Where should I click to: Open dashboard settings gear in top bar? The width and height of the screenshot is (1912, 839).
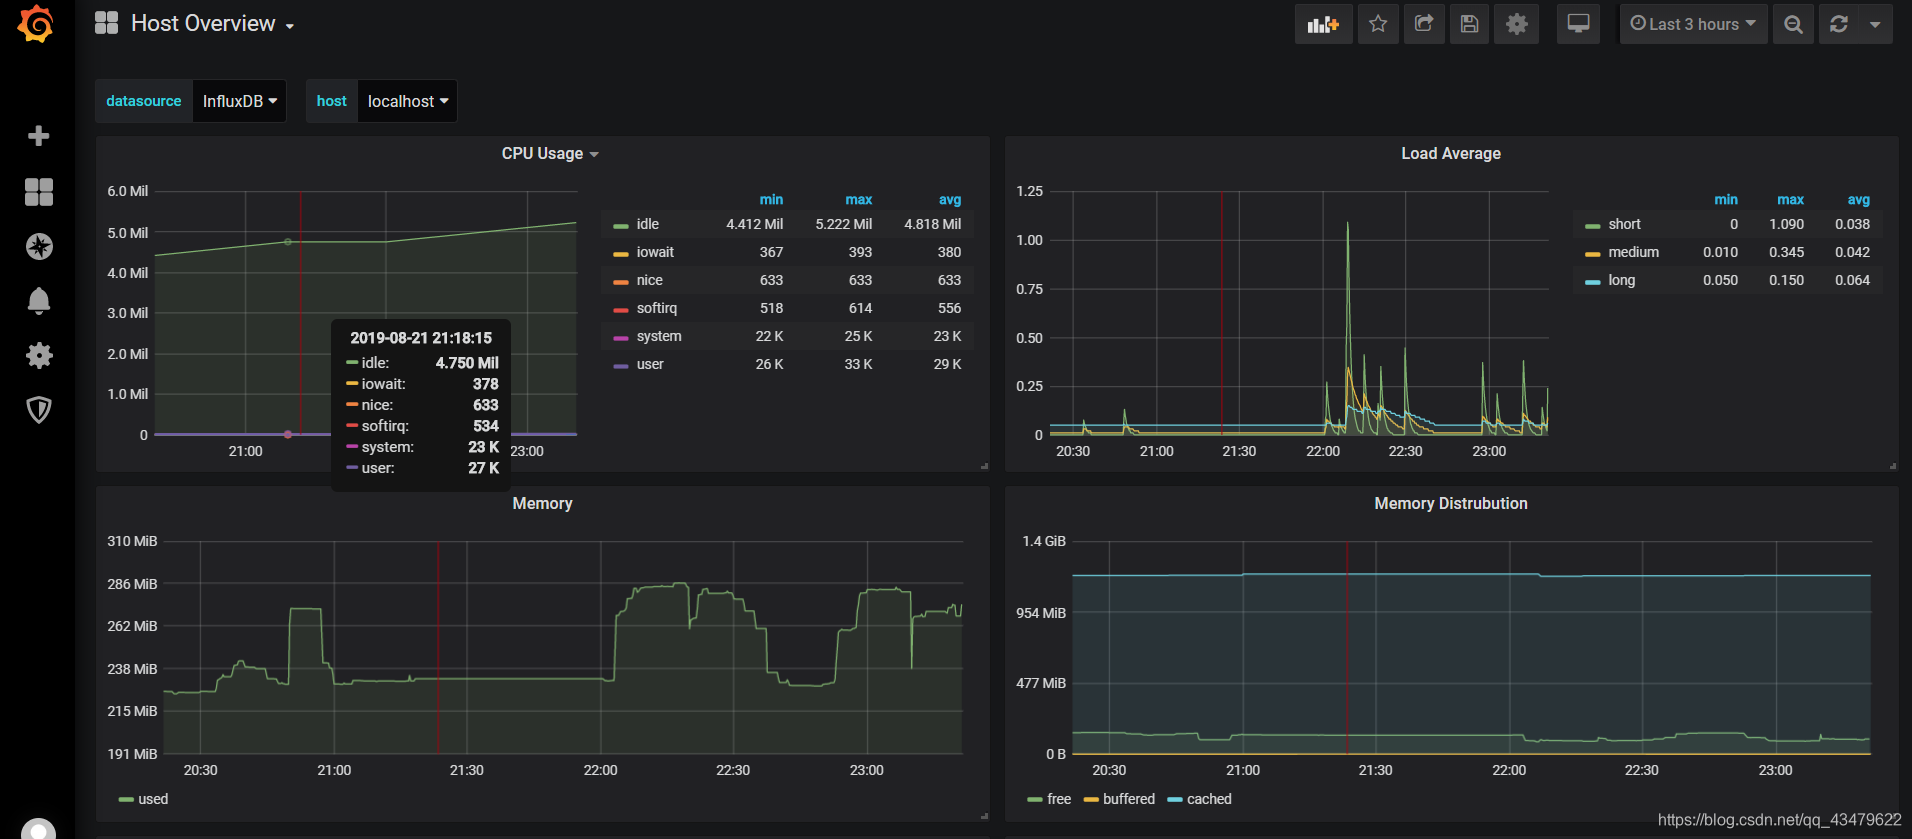1517,24
